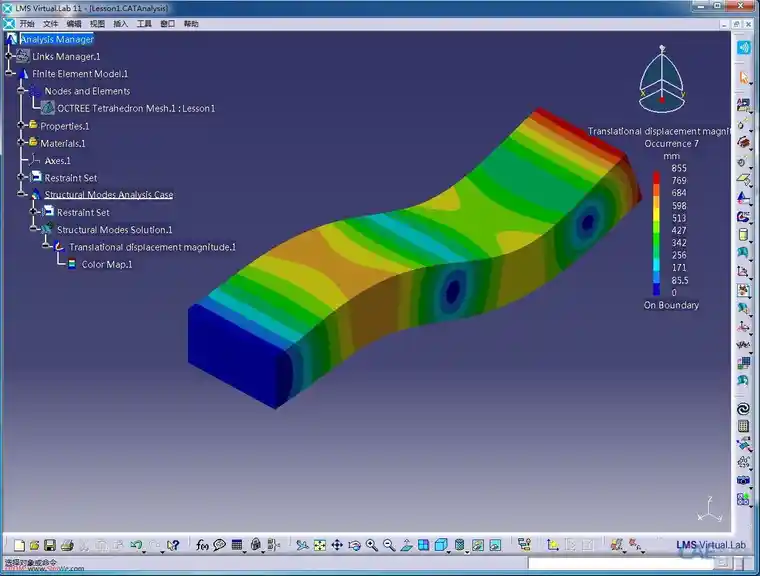
Task: Click the Open file folder icon
Action: 34,545
